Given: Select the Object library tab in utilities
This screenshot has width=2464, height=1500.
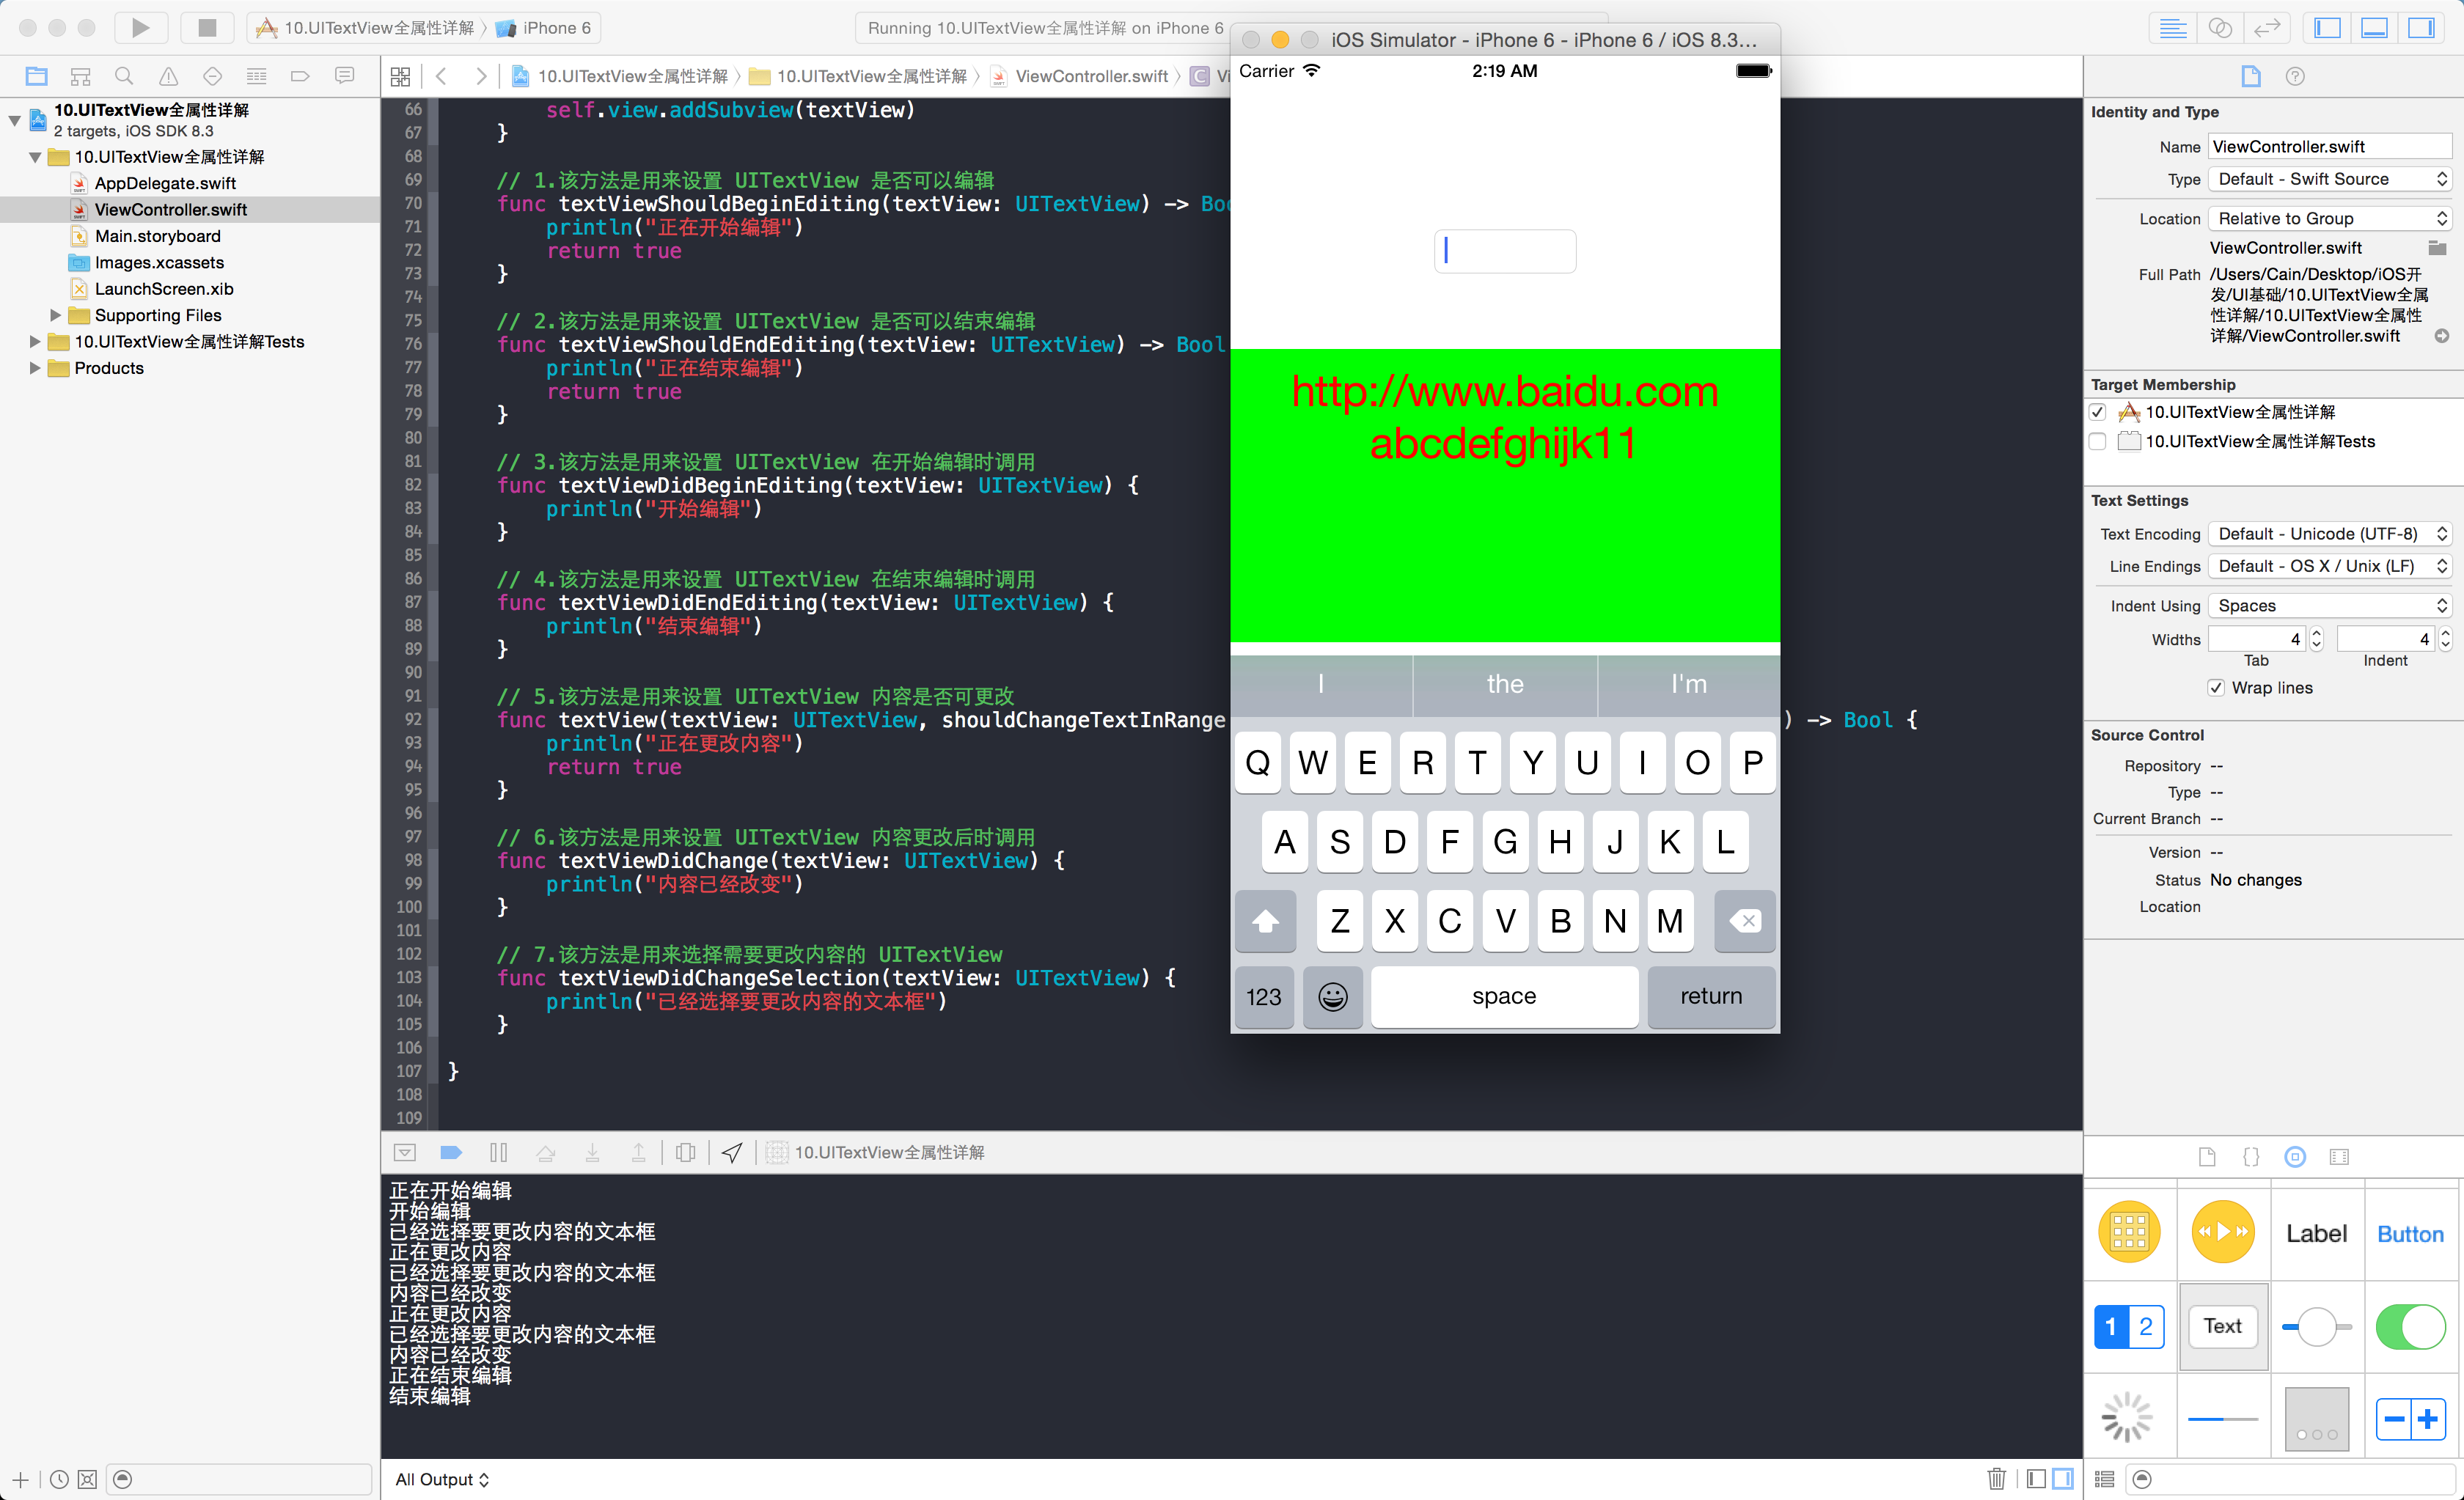Looking at the screenshot, I should click(2295, 1157).
